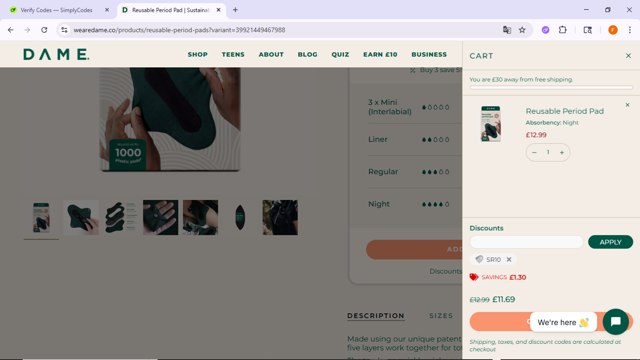Open the BLOG menu item
The height and width of the screenshot is (360, 640).
click(x=307, y=54)
